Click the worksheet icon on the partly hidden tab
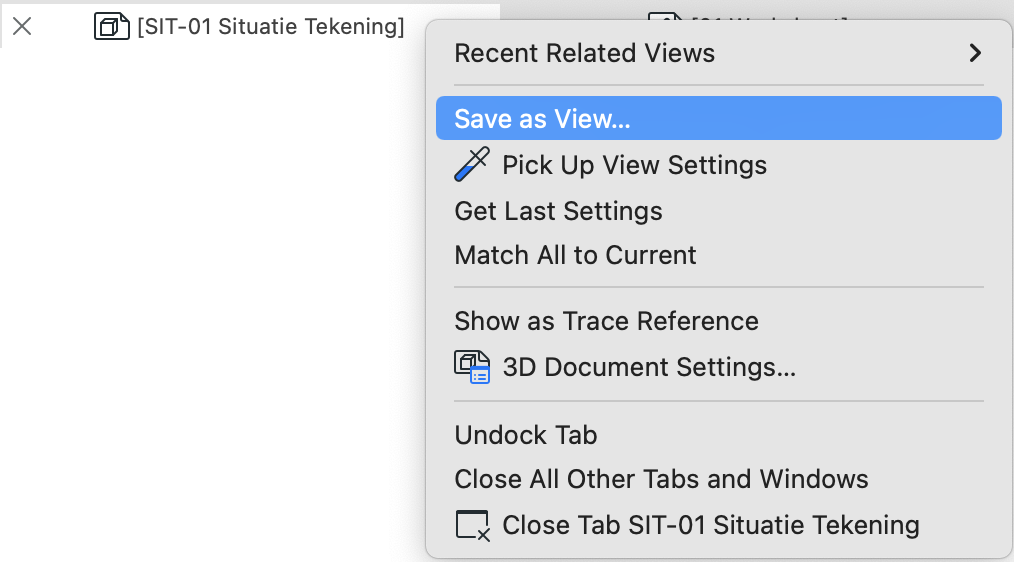 (665, 17)
